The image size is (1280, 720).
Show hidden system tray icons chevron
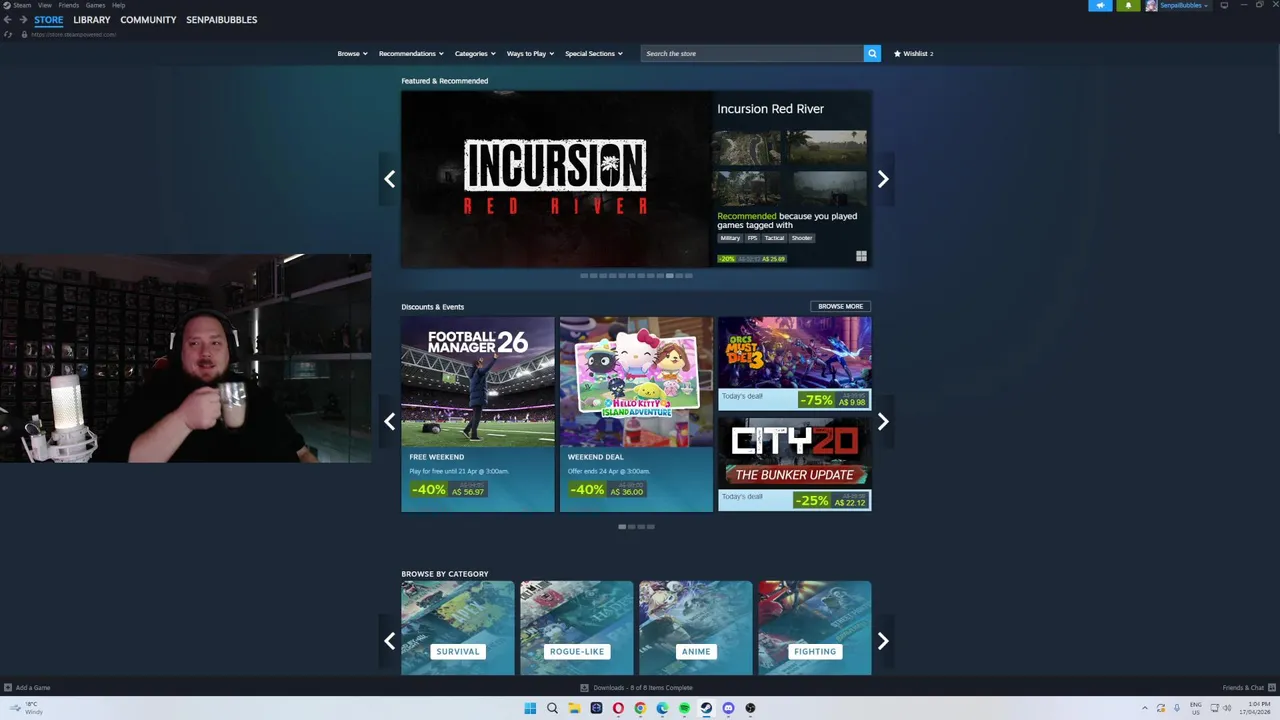click(1145, 708)
